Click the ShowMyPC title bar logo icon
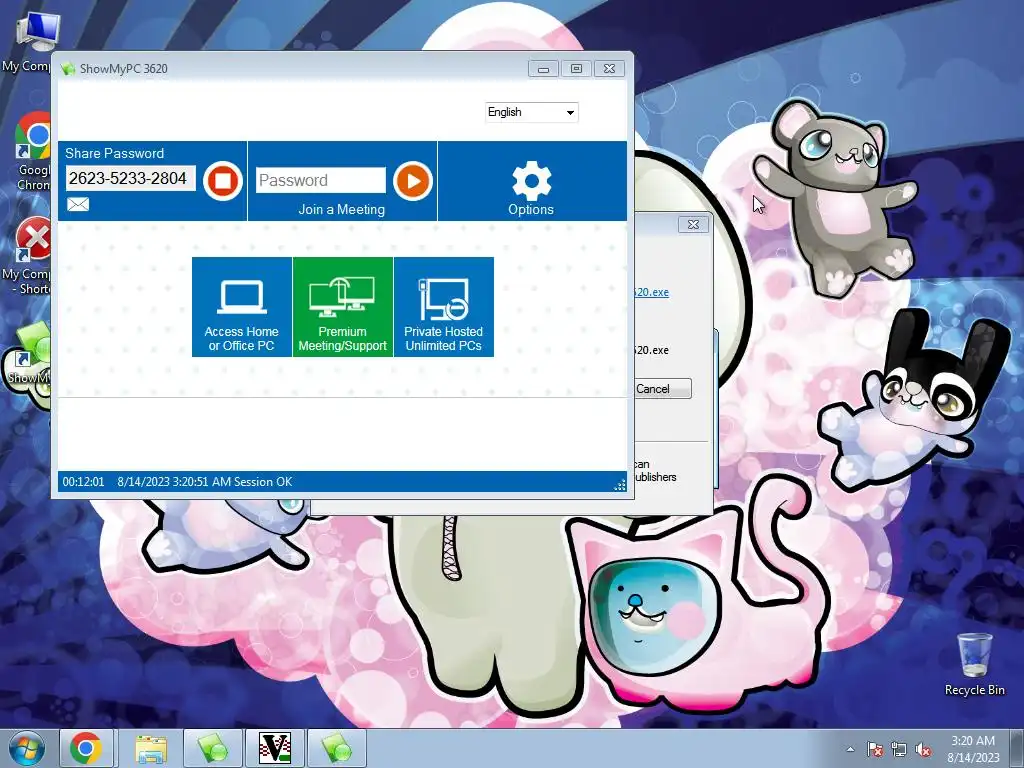The image size is (1024, 768). click(x=68, y=69)
